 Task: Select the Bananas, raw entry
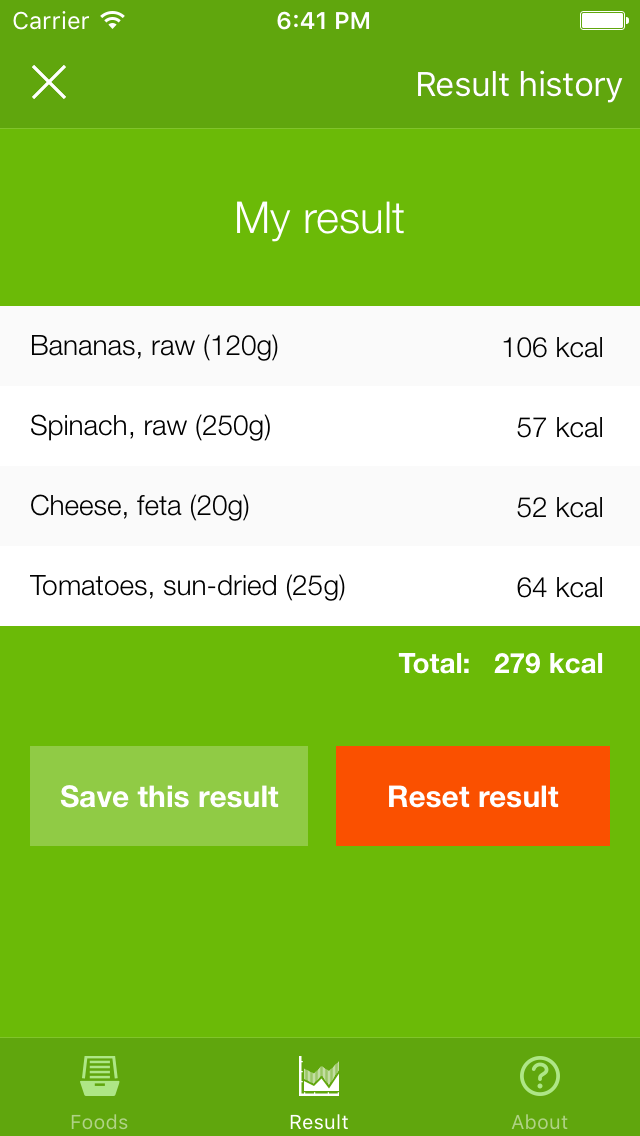[x=320, y=346]
